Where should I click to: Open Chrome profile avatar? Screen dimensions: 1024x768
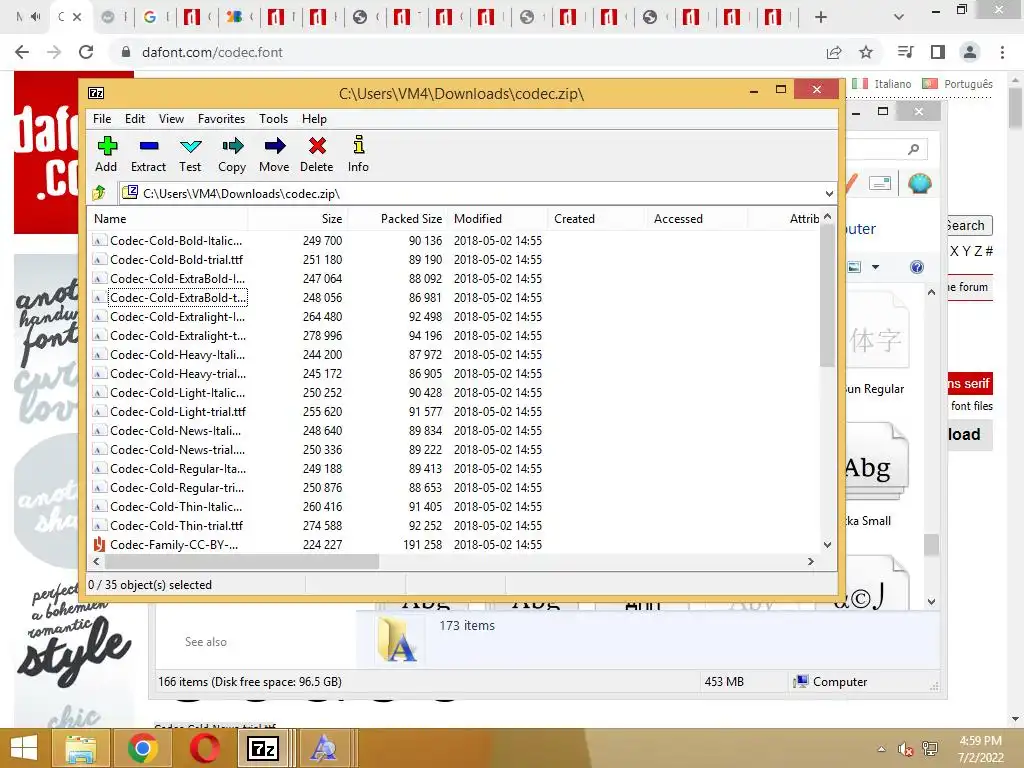[970, 52]
